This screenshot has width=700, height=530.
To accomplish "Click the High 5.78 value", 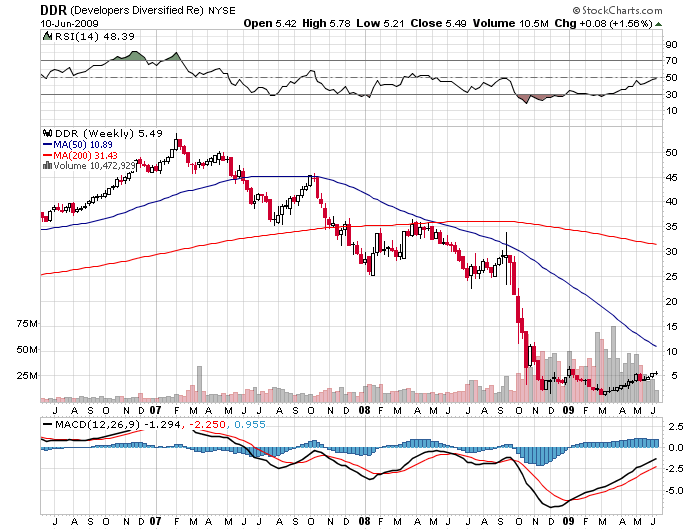I will coord(326,23).
